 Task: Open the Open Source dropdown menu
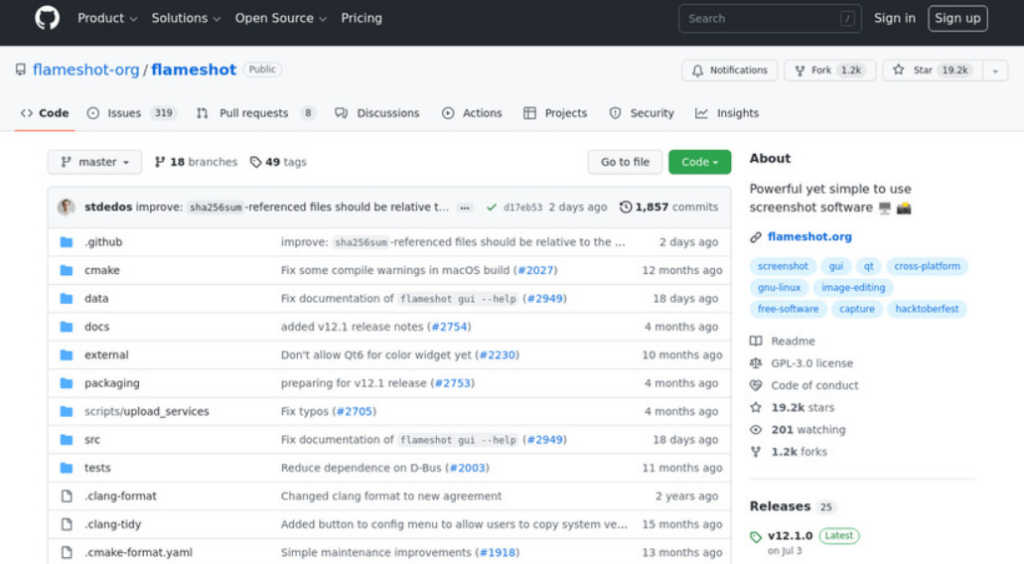pyautogui.click(x=281, y=18)
